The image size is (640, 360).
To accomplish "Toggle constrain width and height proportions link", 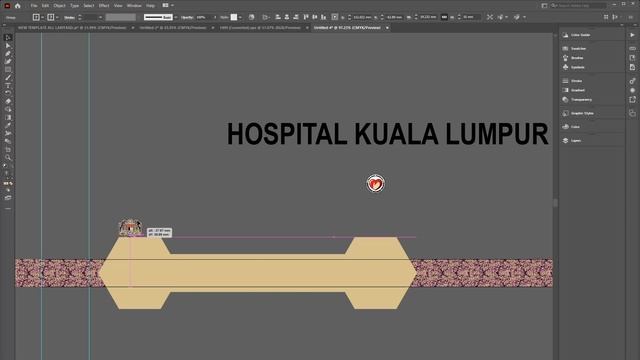I will point(444,17).
